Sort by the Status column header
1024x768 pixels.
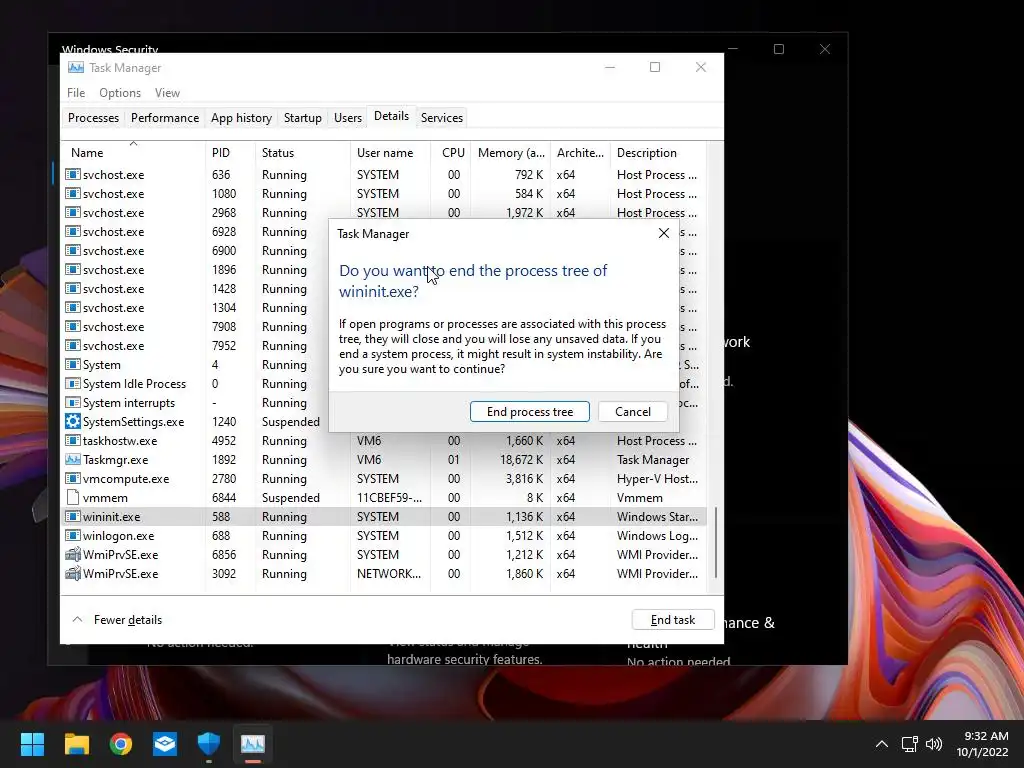point(302,153)
